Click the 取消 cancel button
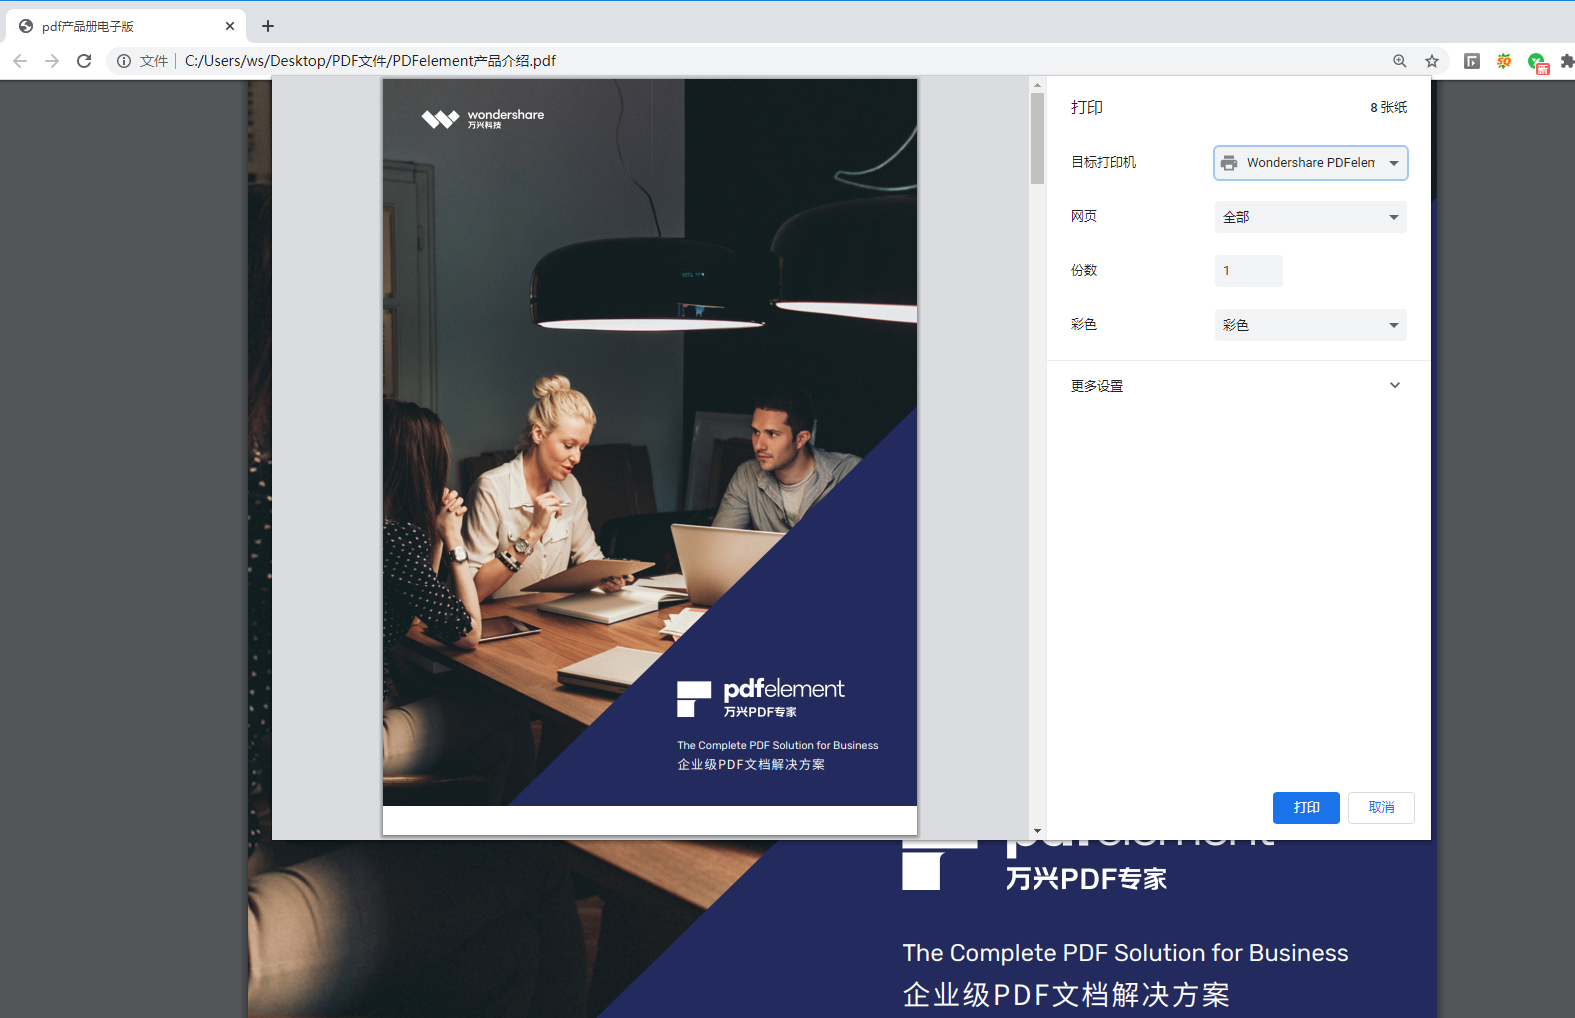 tap(1381, 807)
